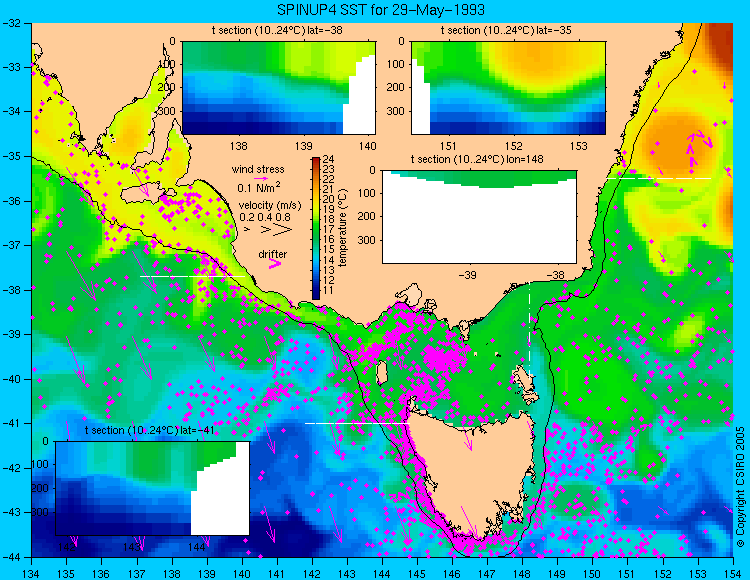Click colour bar tick label 24
The width and height of the screenshot is (750, 580).
(x=329, y=159)
